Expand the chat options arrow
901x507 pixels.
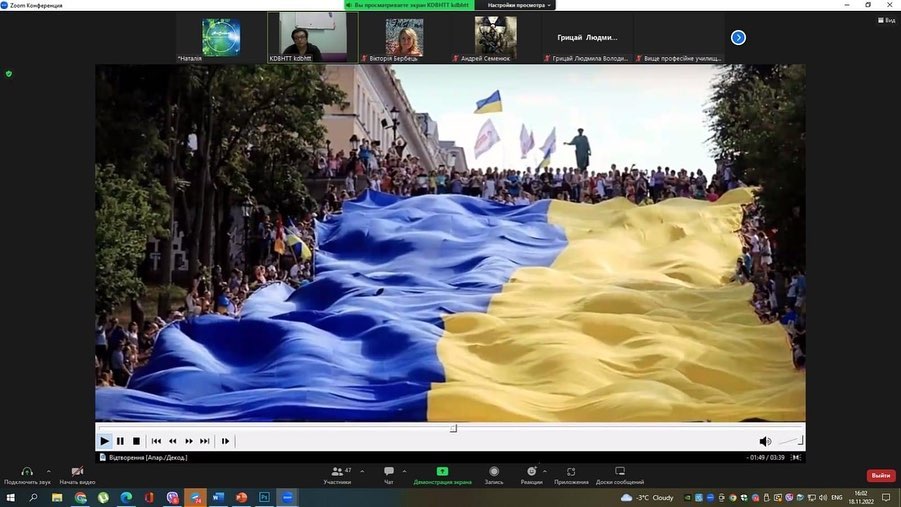(404, 471)
